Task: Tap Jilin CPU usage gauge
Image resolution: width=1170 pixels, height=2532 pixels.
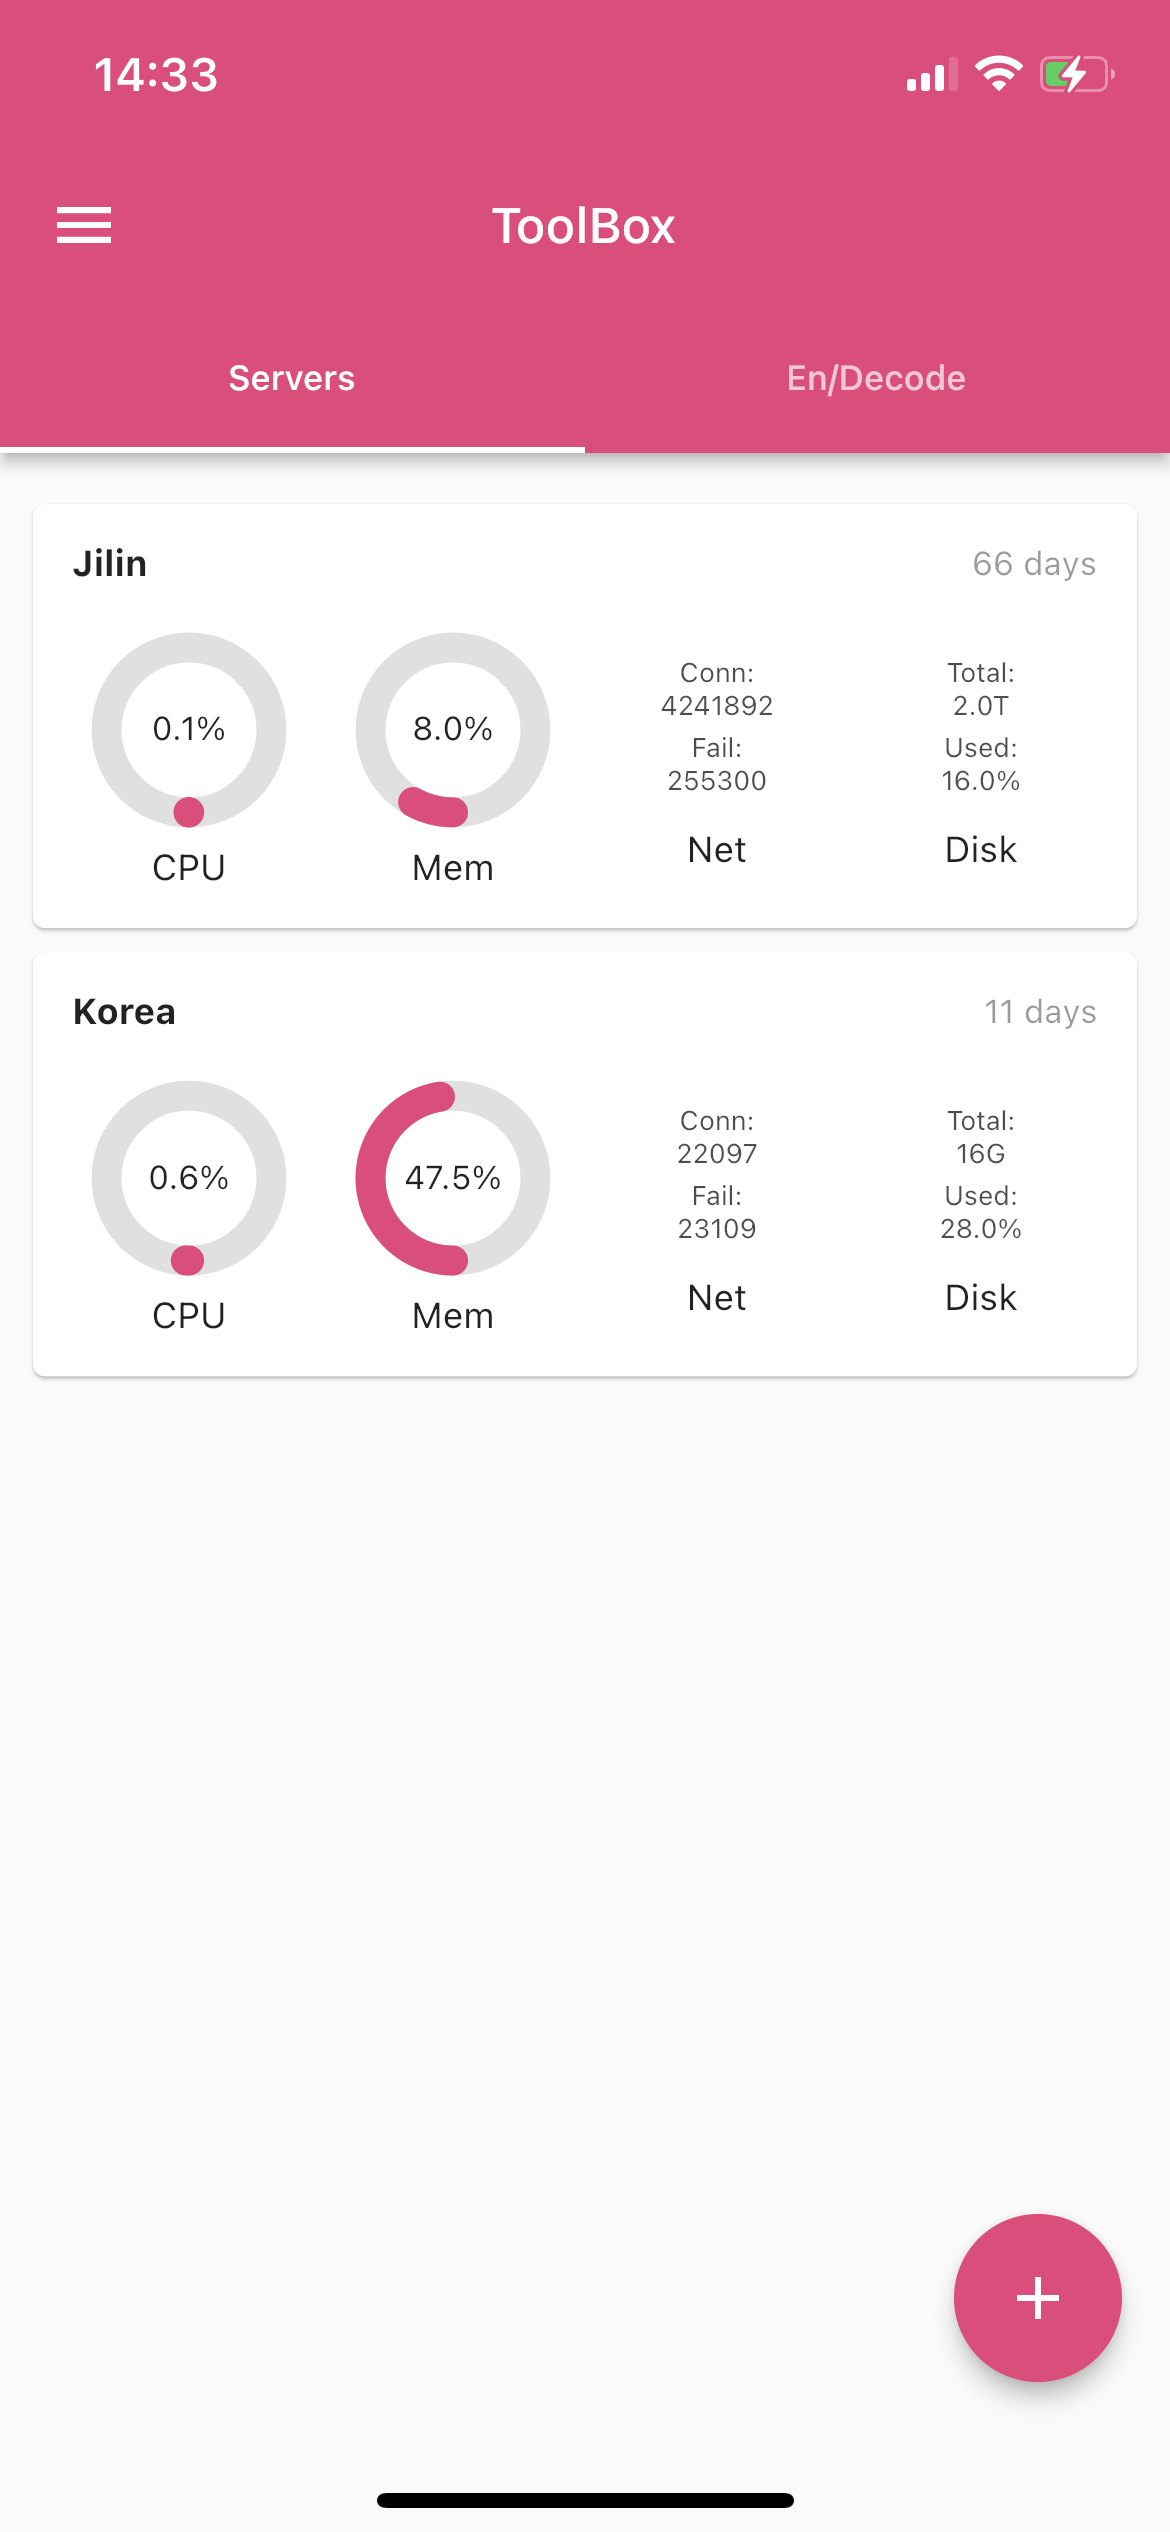Action: tap(189, 730)
